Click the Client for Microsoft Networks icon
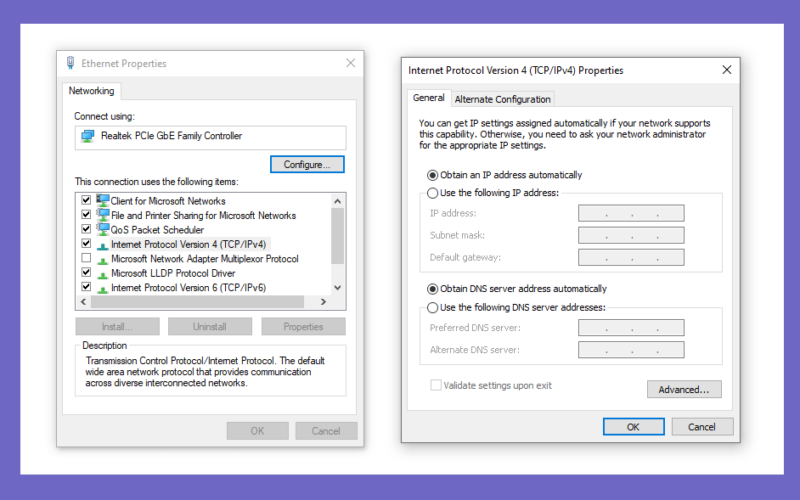Image resolution: width=800 pixels, height=500 pixels. pyautogui.click(x=103, y=200)
